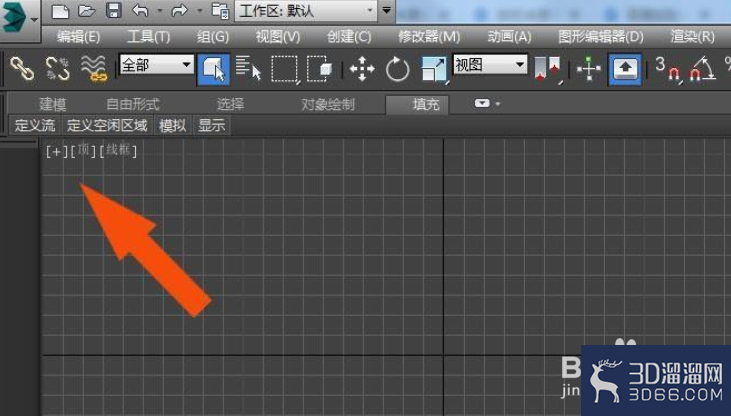Open the 组(G) menu
The height and width of the screenshot is (416, 731).
213,37
